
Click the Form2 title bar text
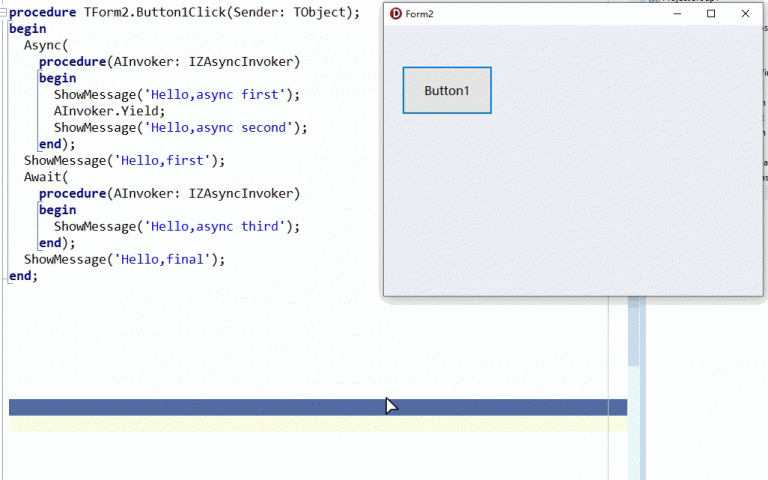pos(419,14)
